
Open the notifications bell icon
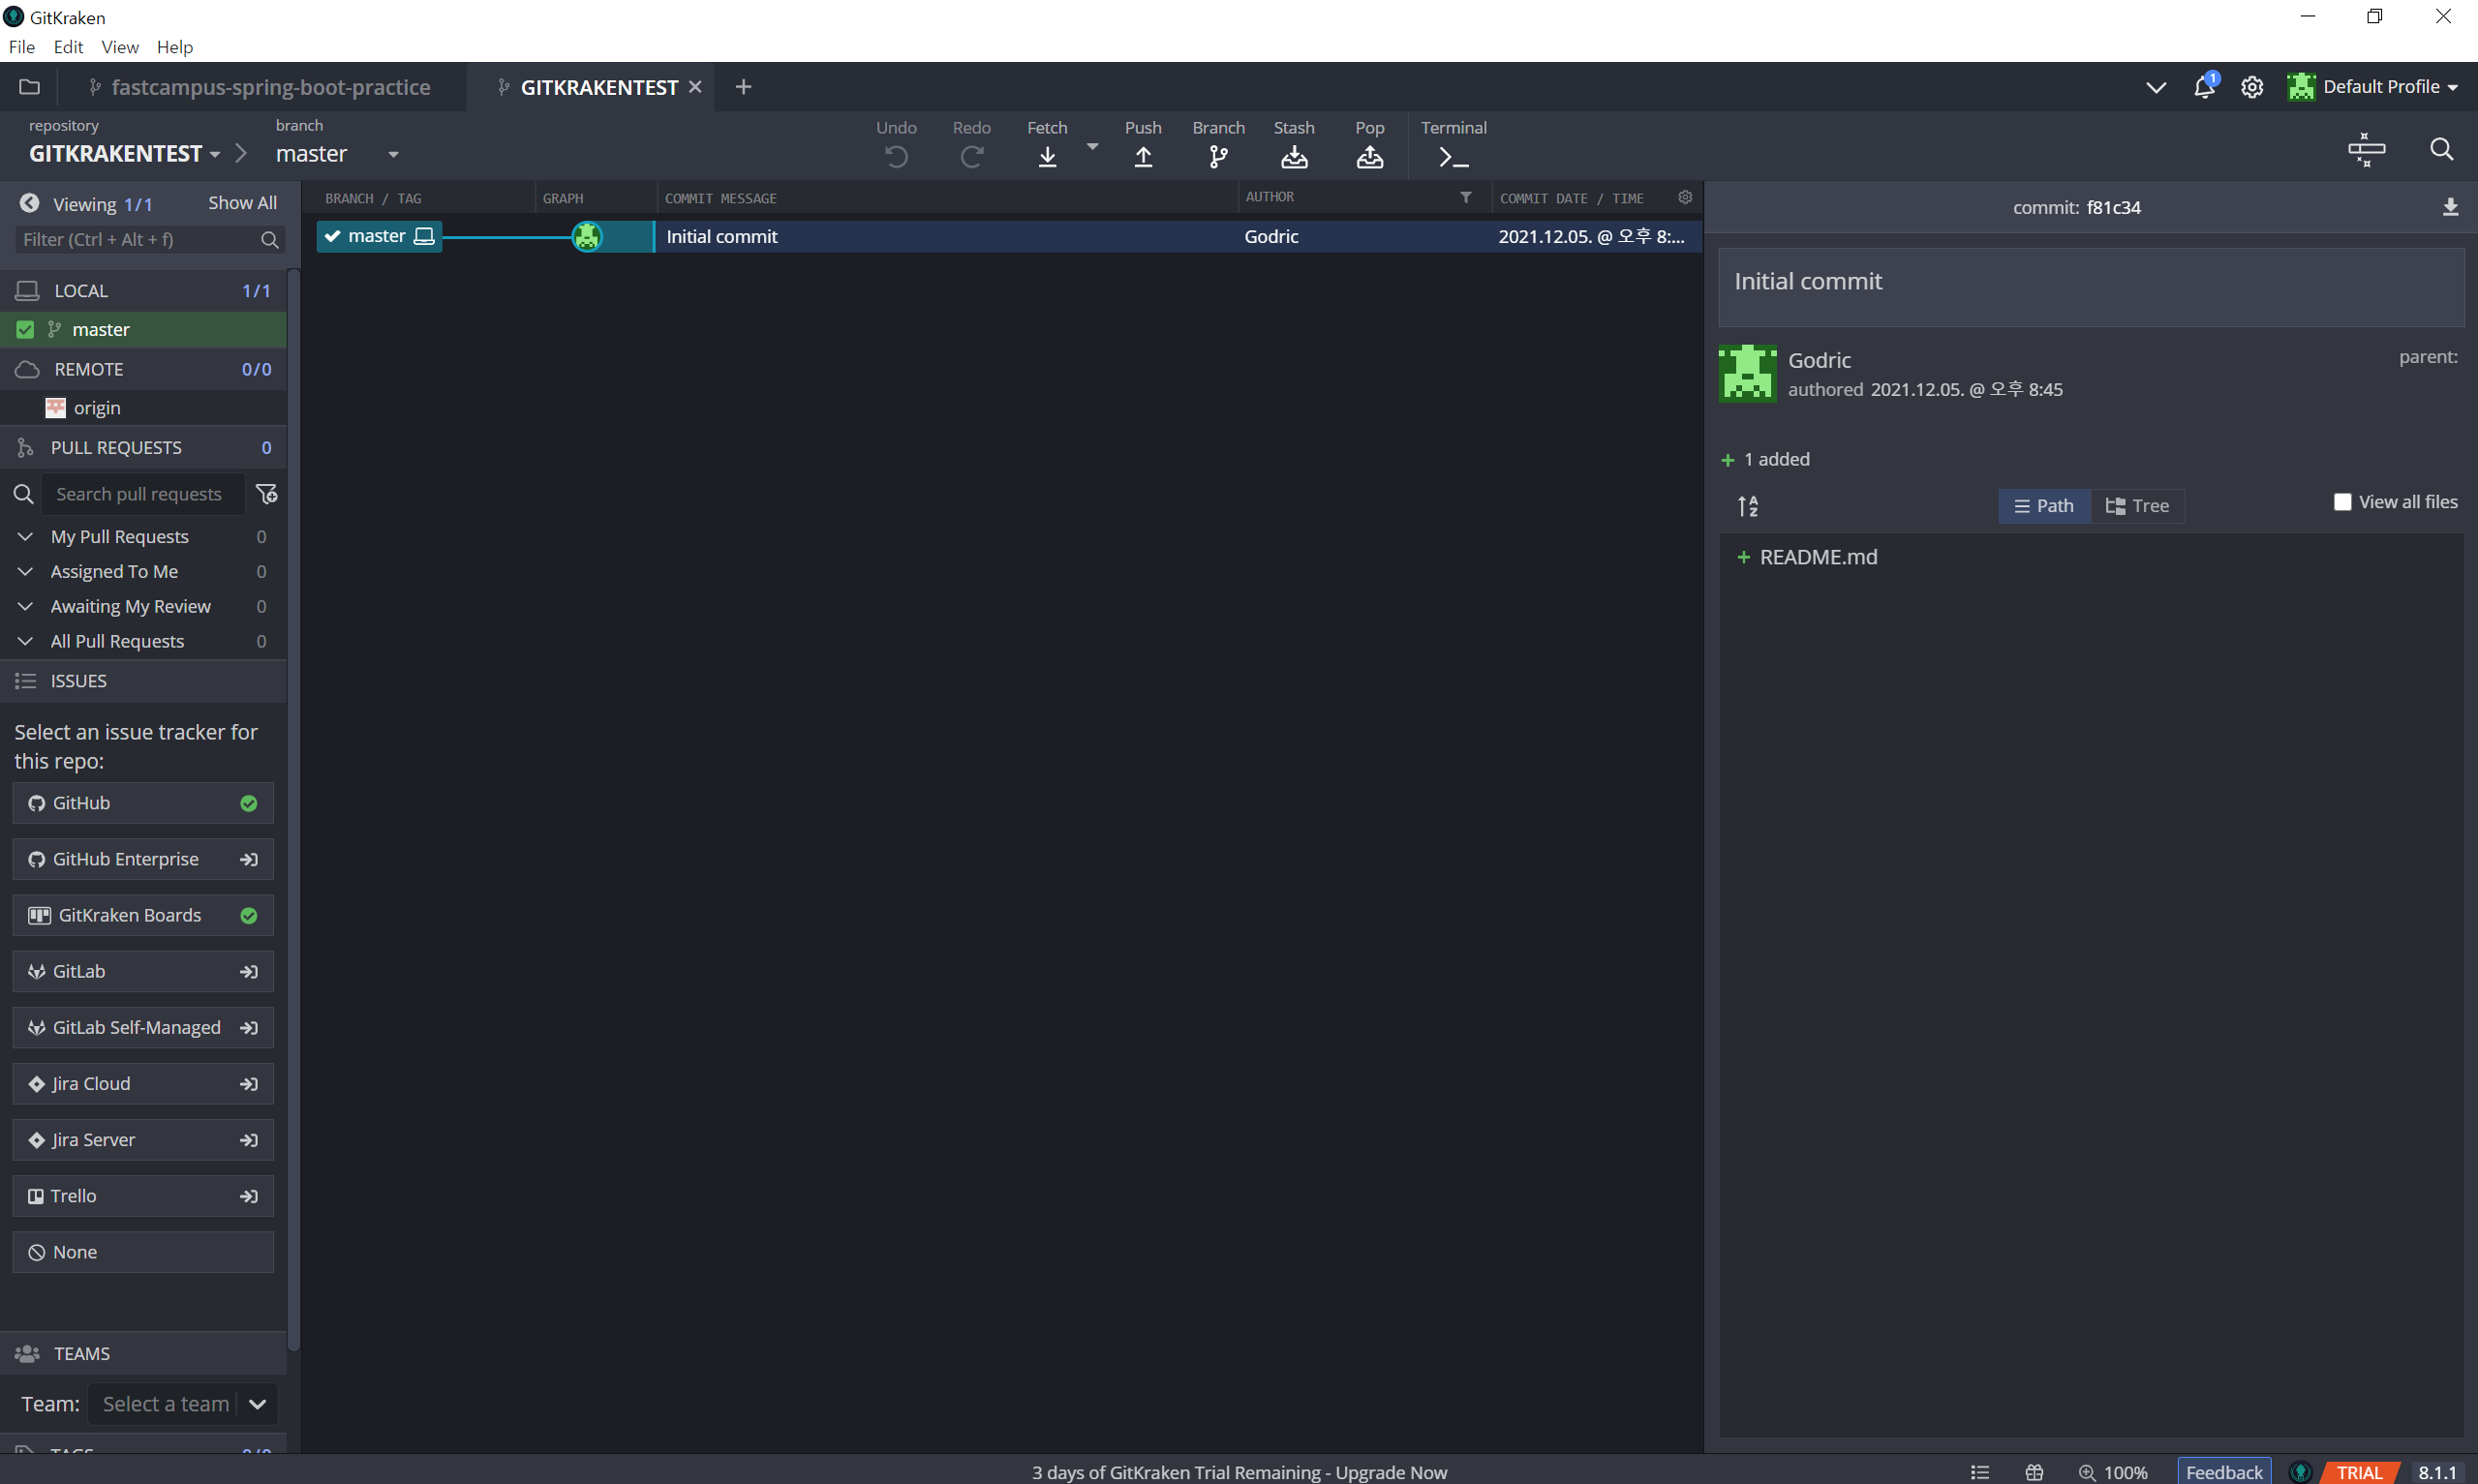[x=2204, y=87]
